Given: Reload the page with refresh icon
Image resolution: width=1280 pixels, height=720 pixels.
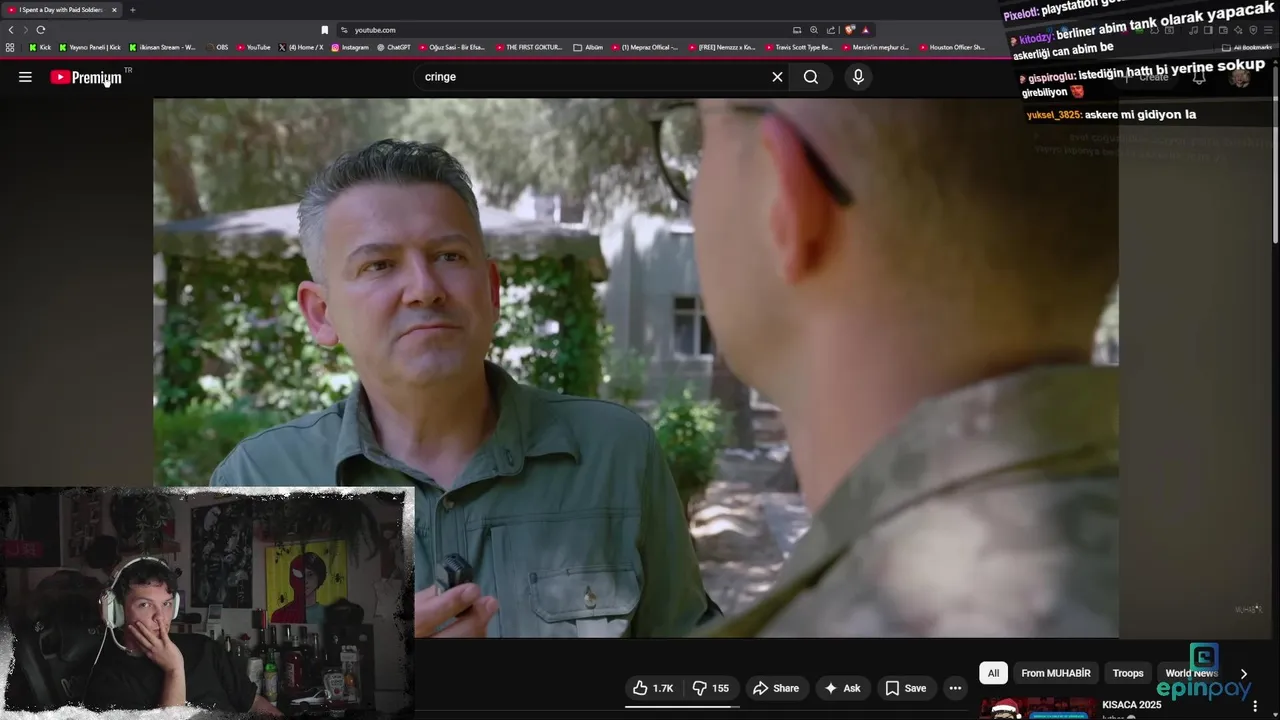Looking at the screenshot, I should pyautogui.click(x=41, y=30).
